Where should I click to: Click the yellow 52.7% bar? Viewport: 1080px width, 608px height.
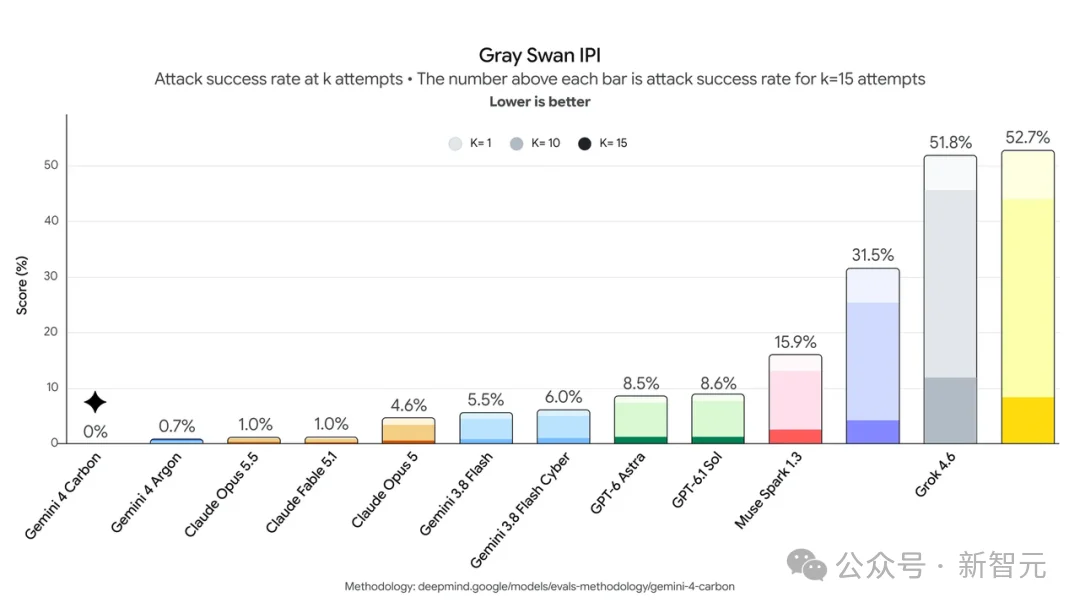[1028, 297]
